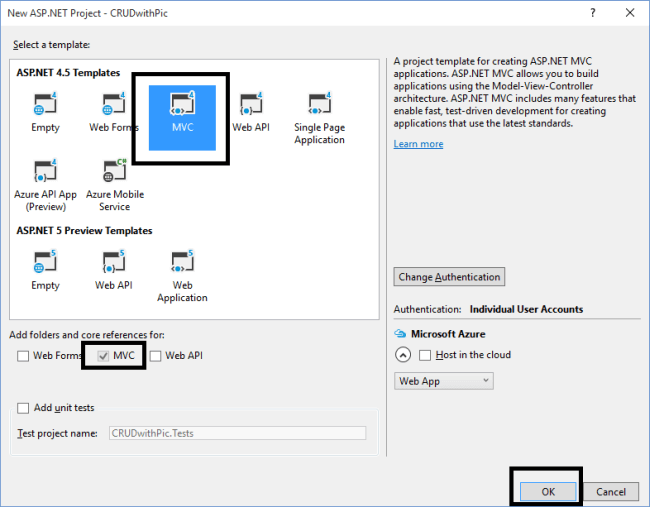The image size is (650, 507).
Task: Click the 'Select a template:' label
Action: (x=51, y=45)
